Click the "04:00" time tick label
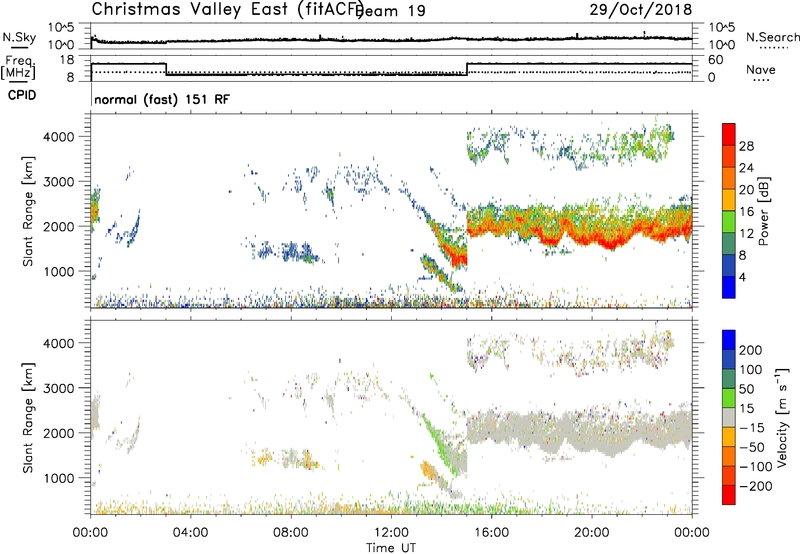The height and width of the screenshot is (554, 800). click(190, 533)
